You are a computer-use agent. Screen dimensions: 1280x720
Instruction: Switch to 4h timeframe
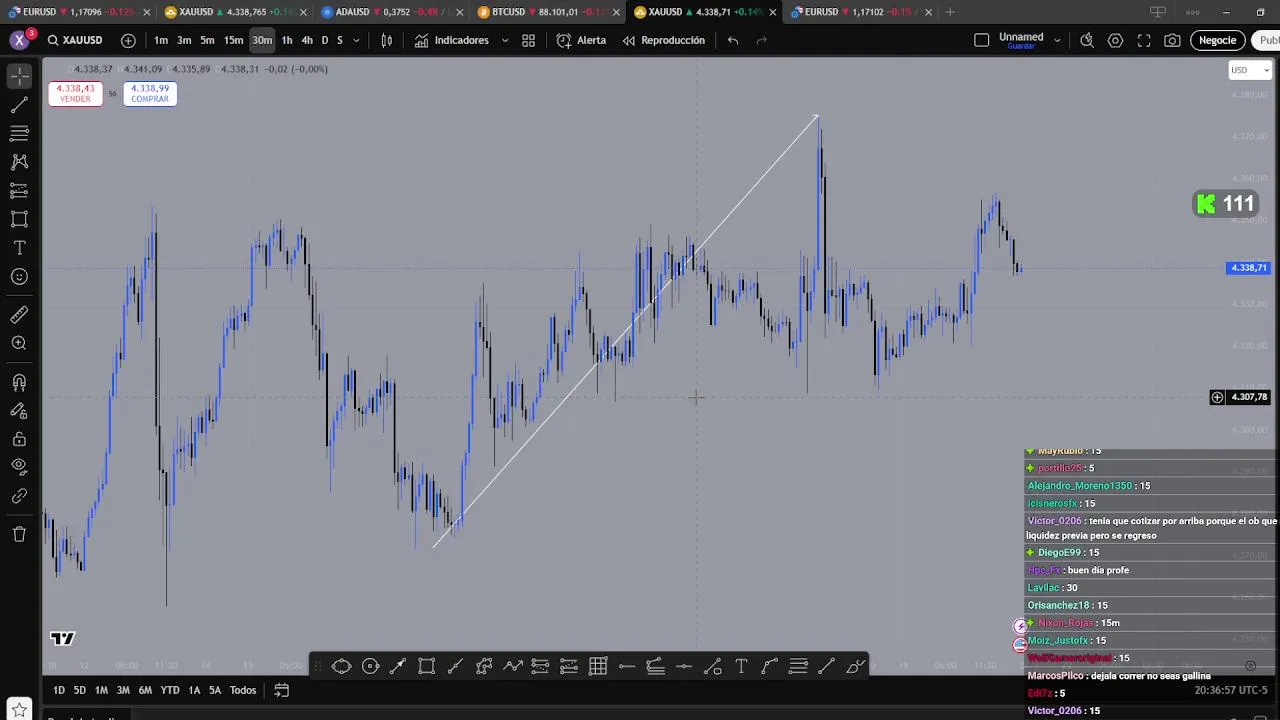(x=307, y=40)
